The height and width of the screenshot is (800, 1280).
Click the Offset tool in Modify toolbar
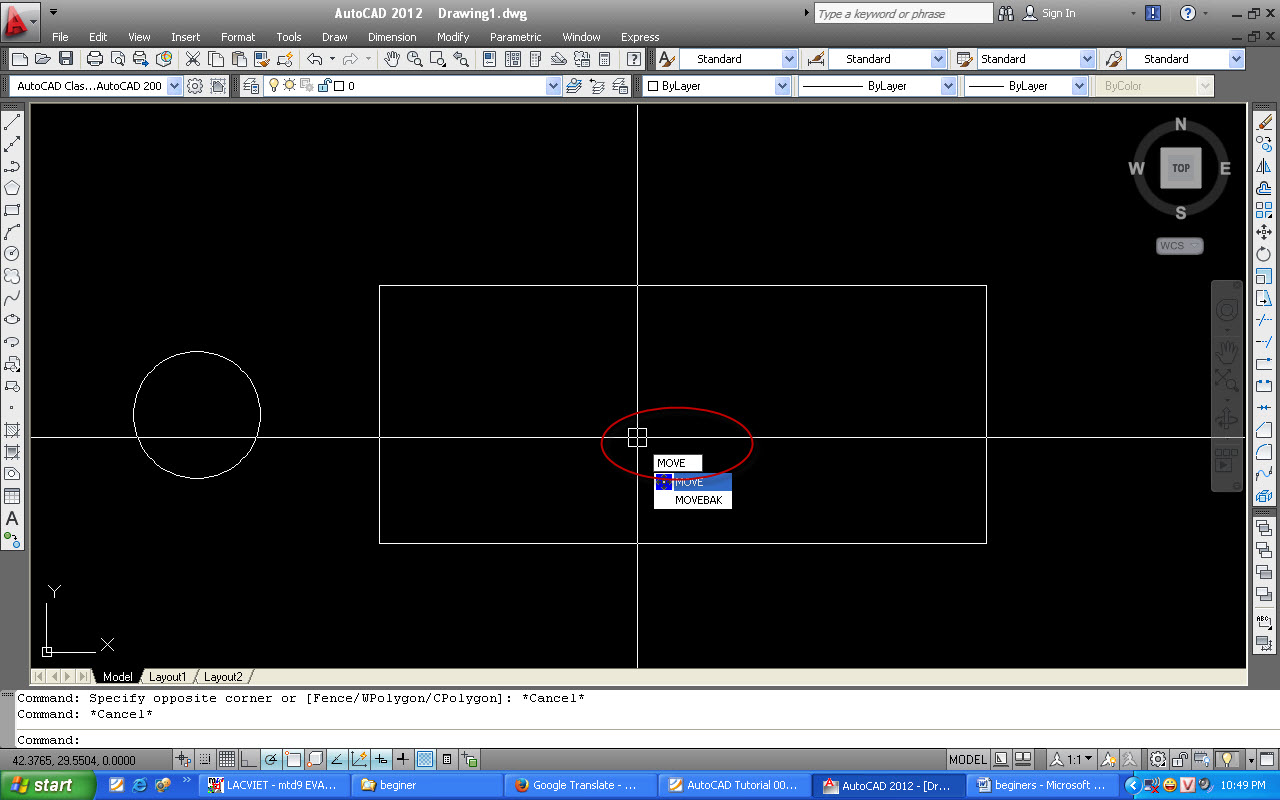coord(1264,188)
